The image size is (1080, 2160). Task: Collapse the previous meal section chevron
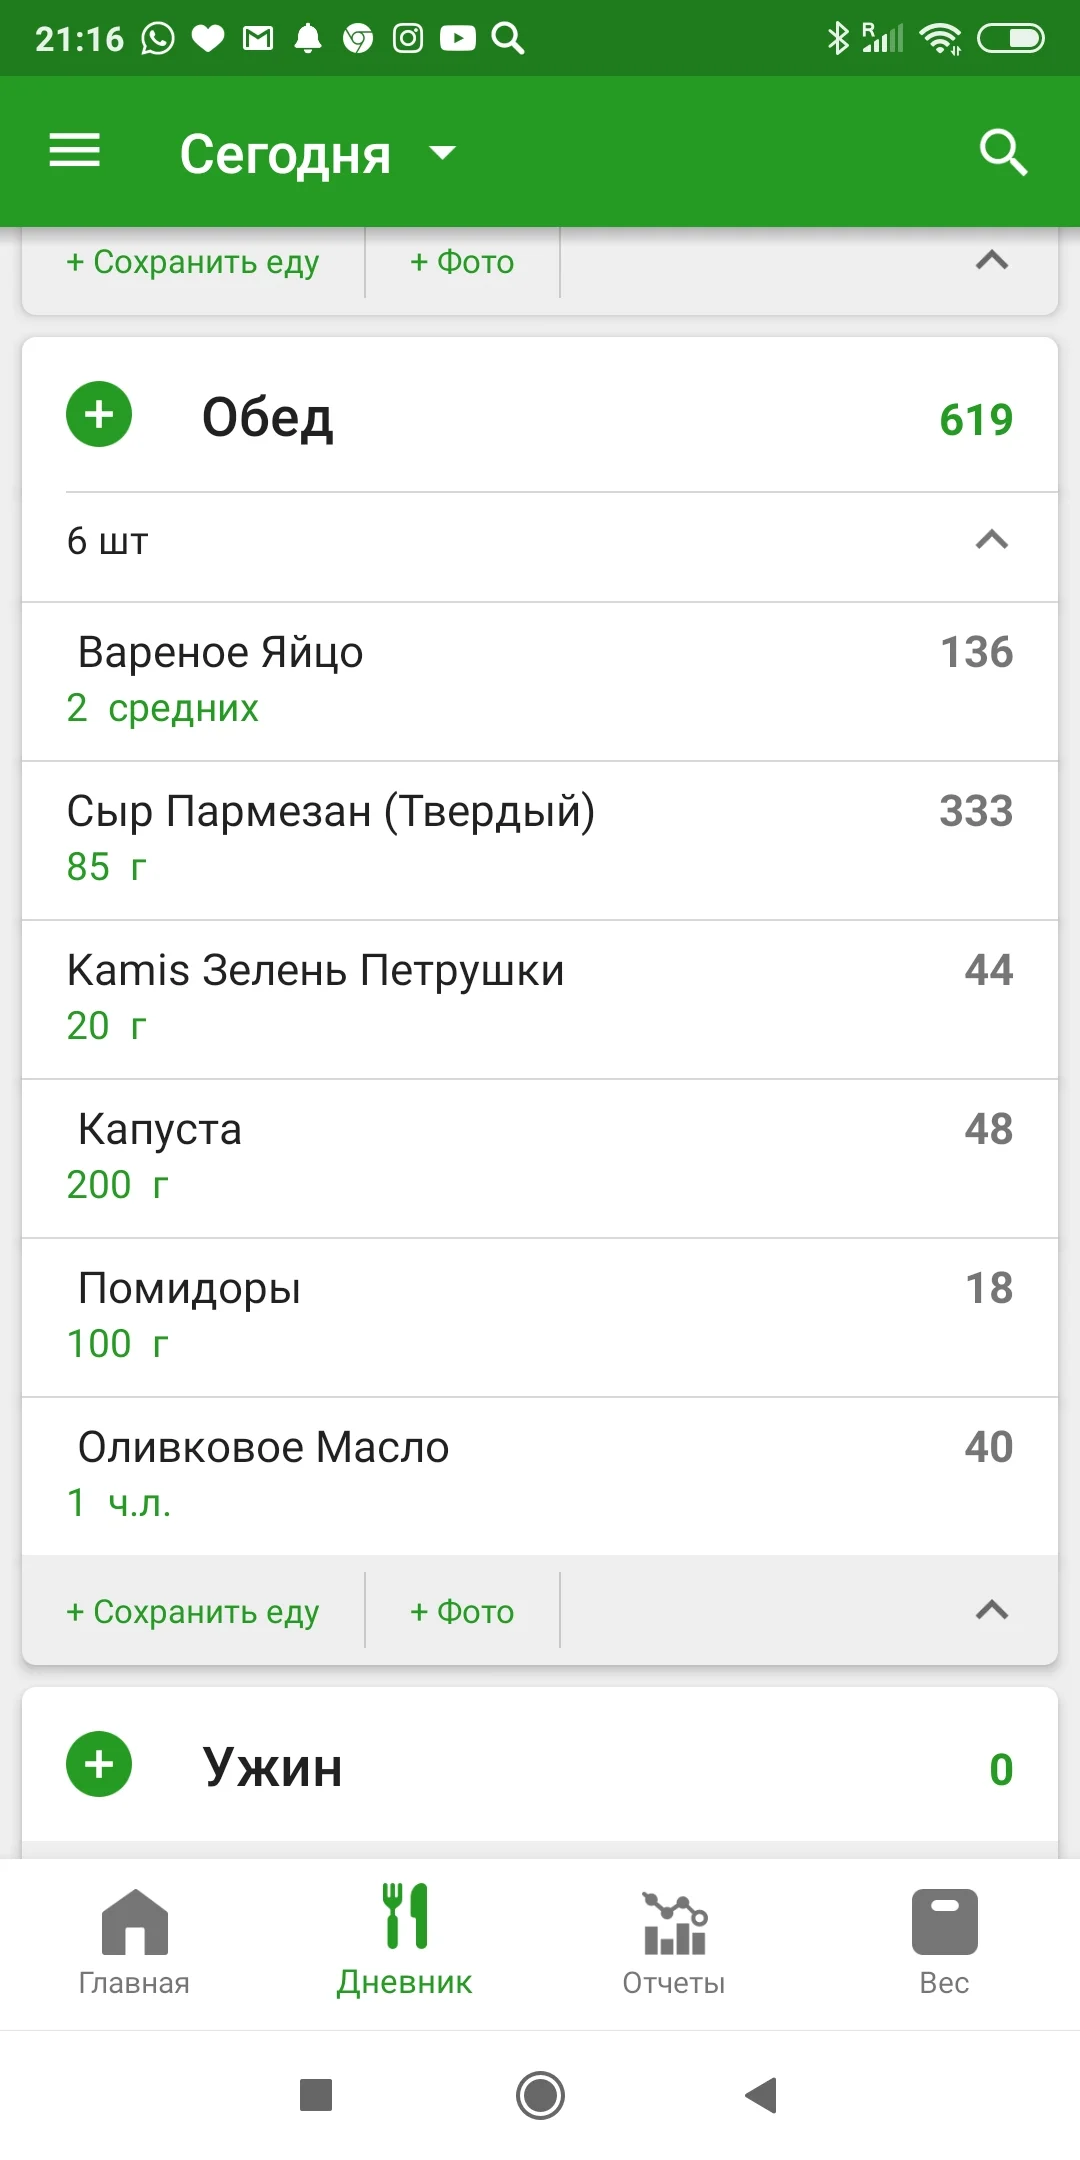coord(991,262)
